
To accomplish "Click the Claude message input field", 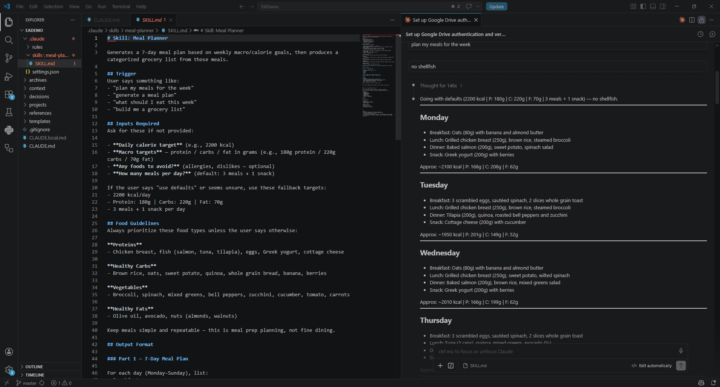I will click(x=556, y=351).
